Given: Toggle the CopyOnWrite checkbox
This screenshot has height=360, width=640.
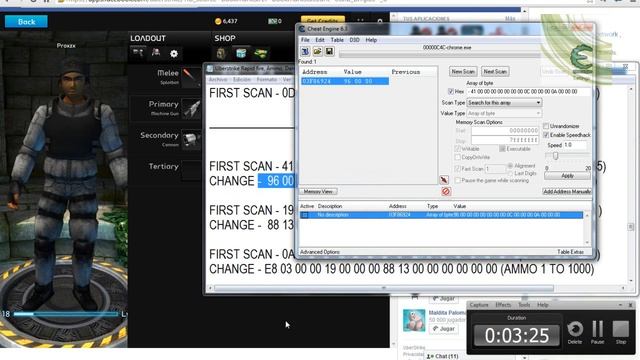Looking at the screenshot, I should [458, 157].
